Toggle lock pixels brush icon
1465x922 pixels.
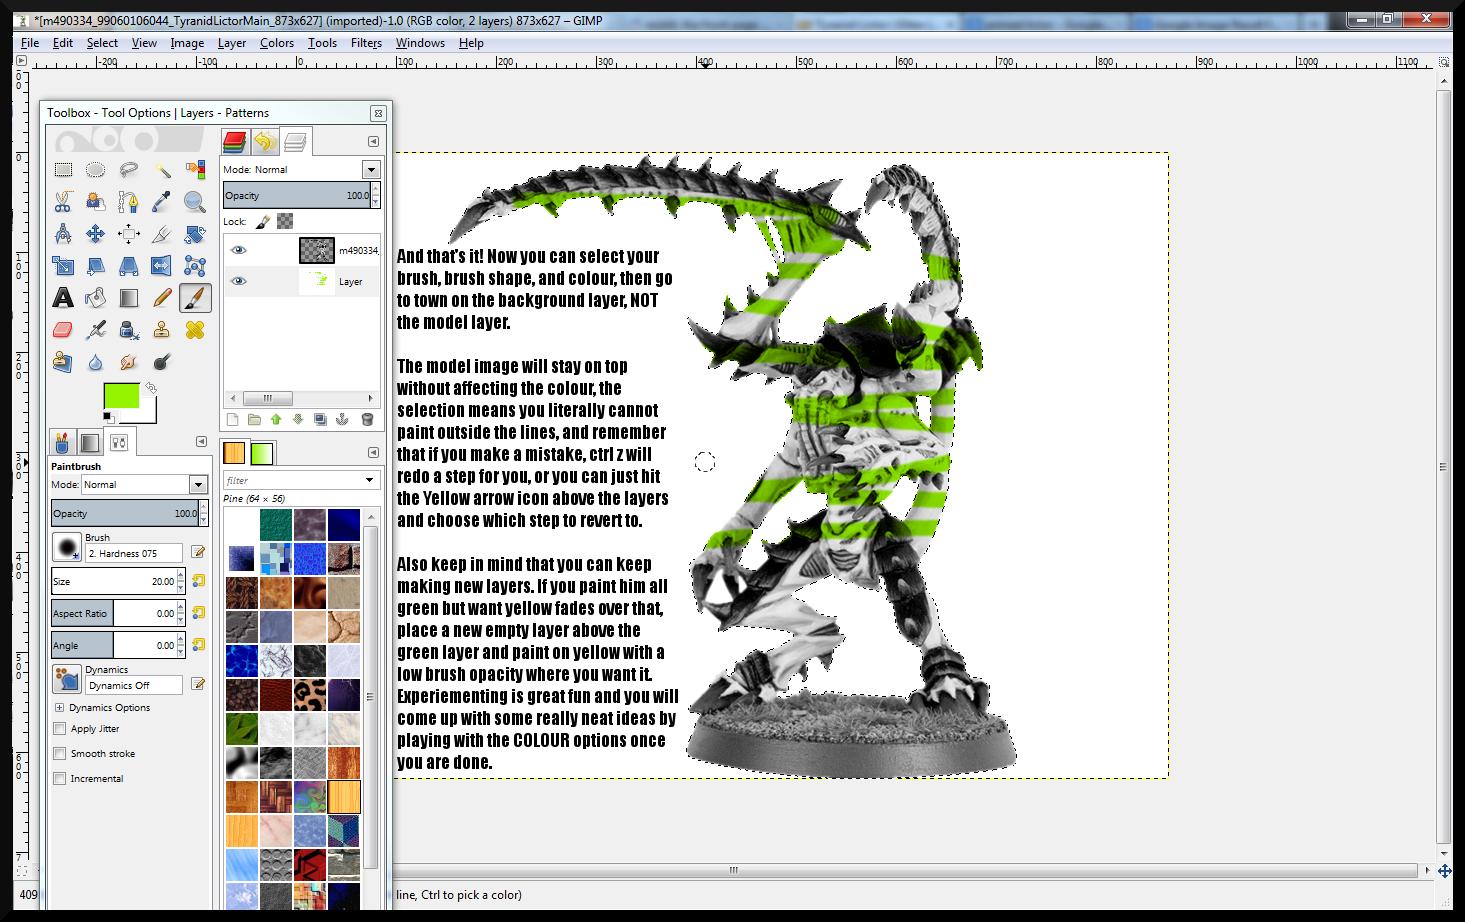coord(263,222)
